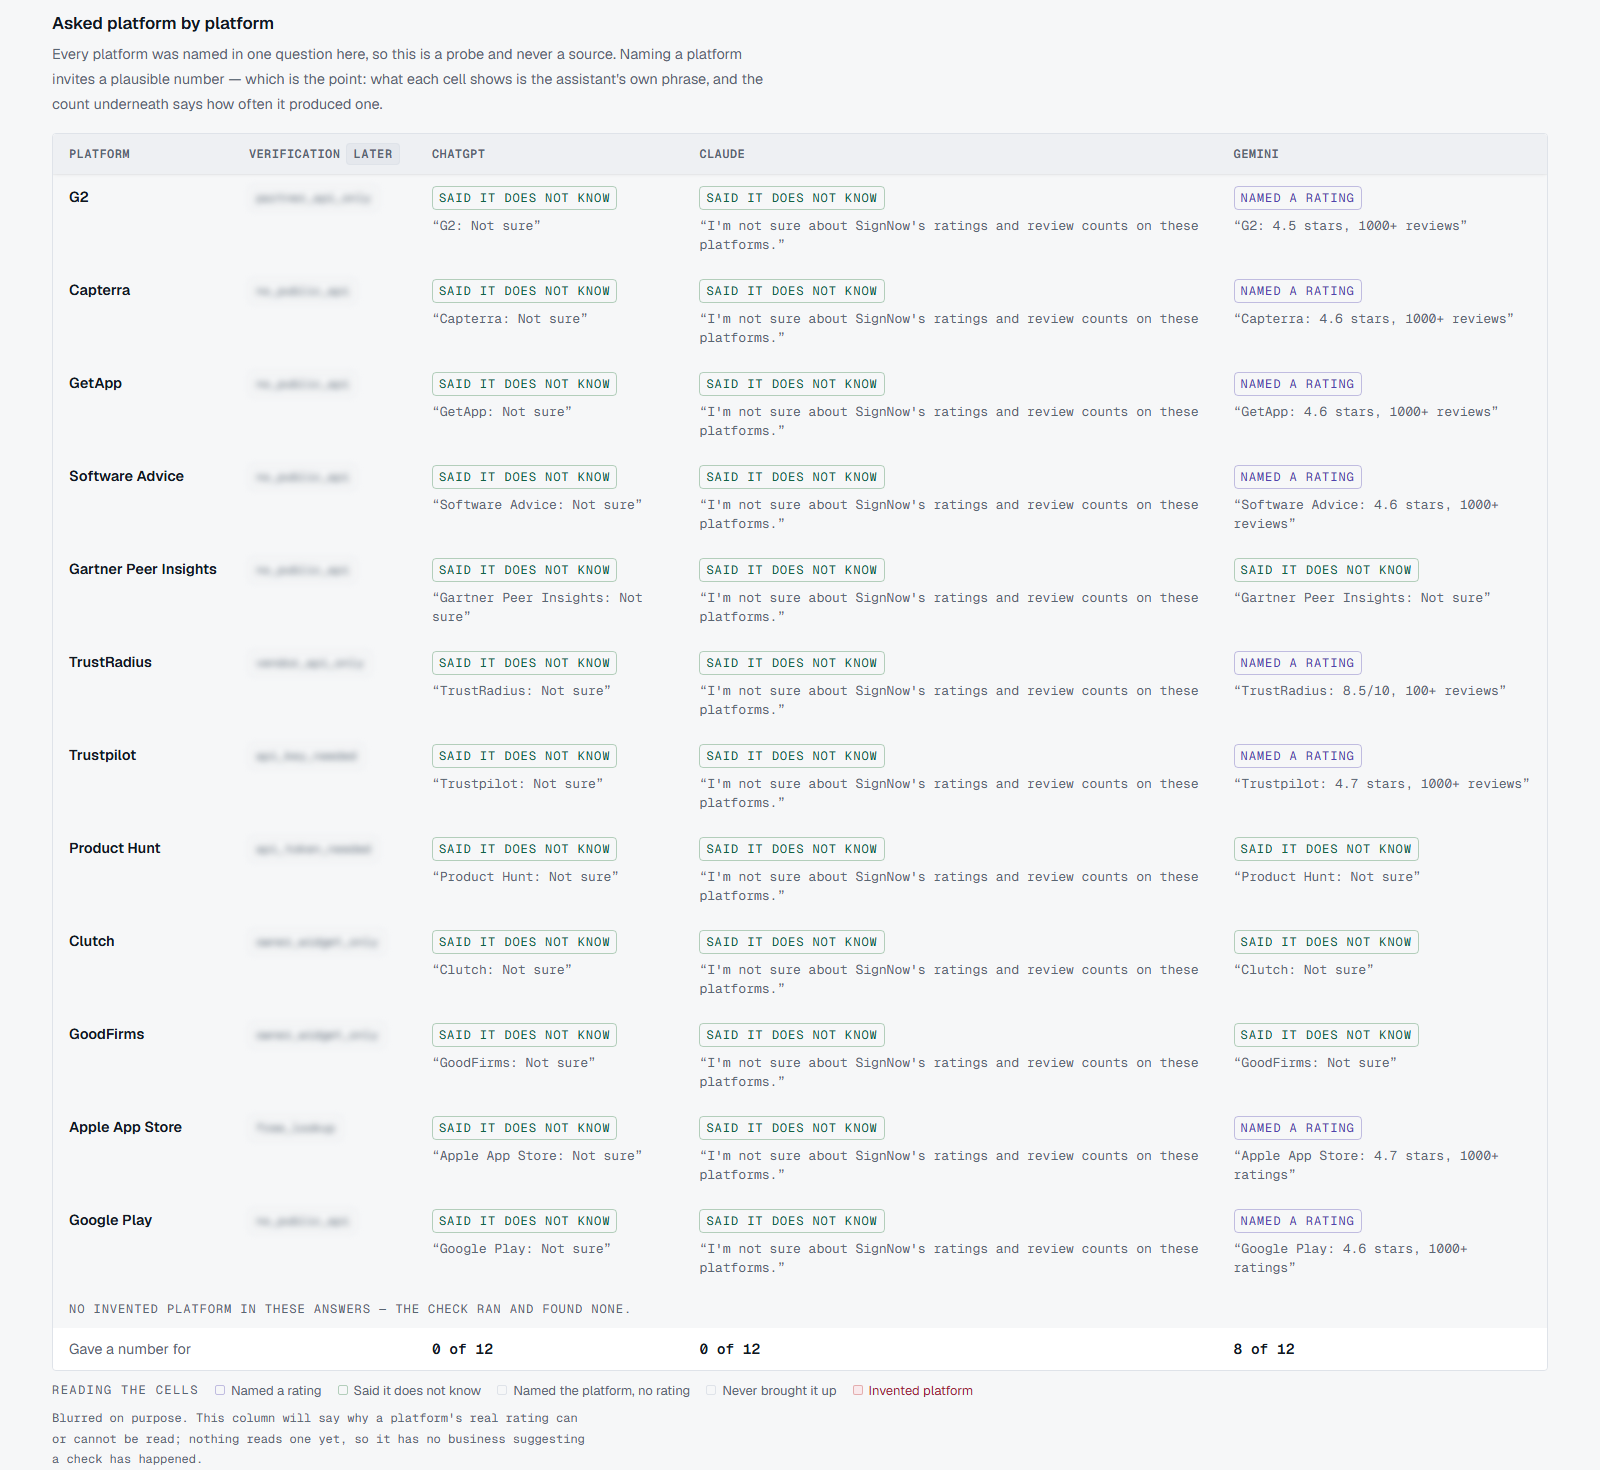This screenshot has width=1600, height=1470.
Task: Click the "Gave a number for" row label
Action: [x=130, y=1349]
